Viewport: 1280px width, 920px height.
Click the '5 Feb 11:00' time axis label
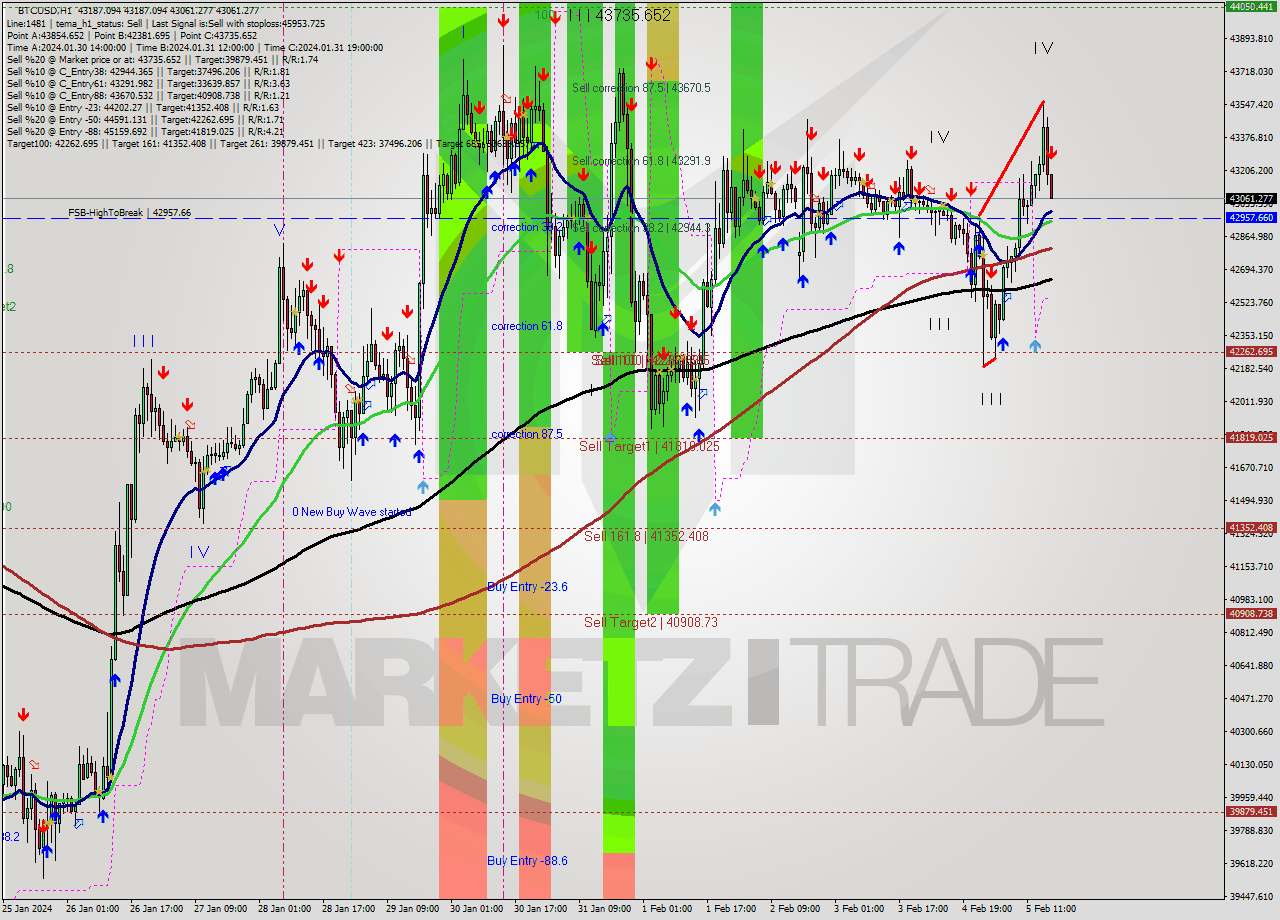click(1051, 909)
